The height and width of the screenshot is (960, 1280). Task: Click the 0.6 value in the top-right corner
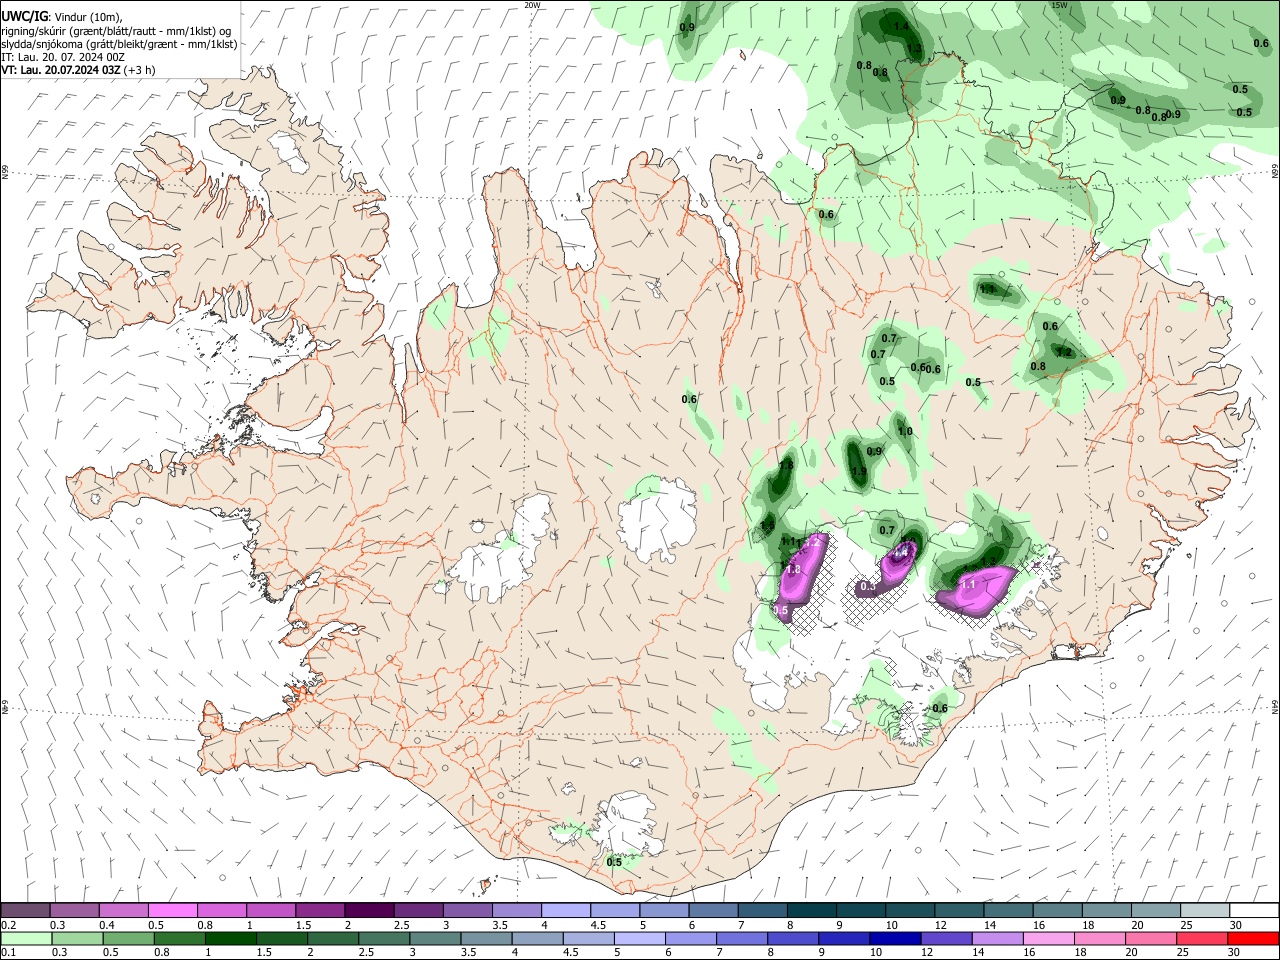pos(1261,43)
